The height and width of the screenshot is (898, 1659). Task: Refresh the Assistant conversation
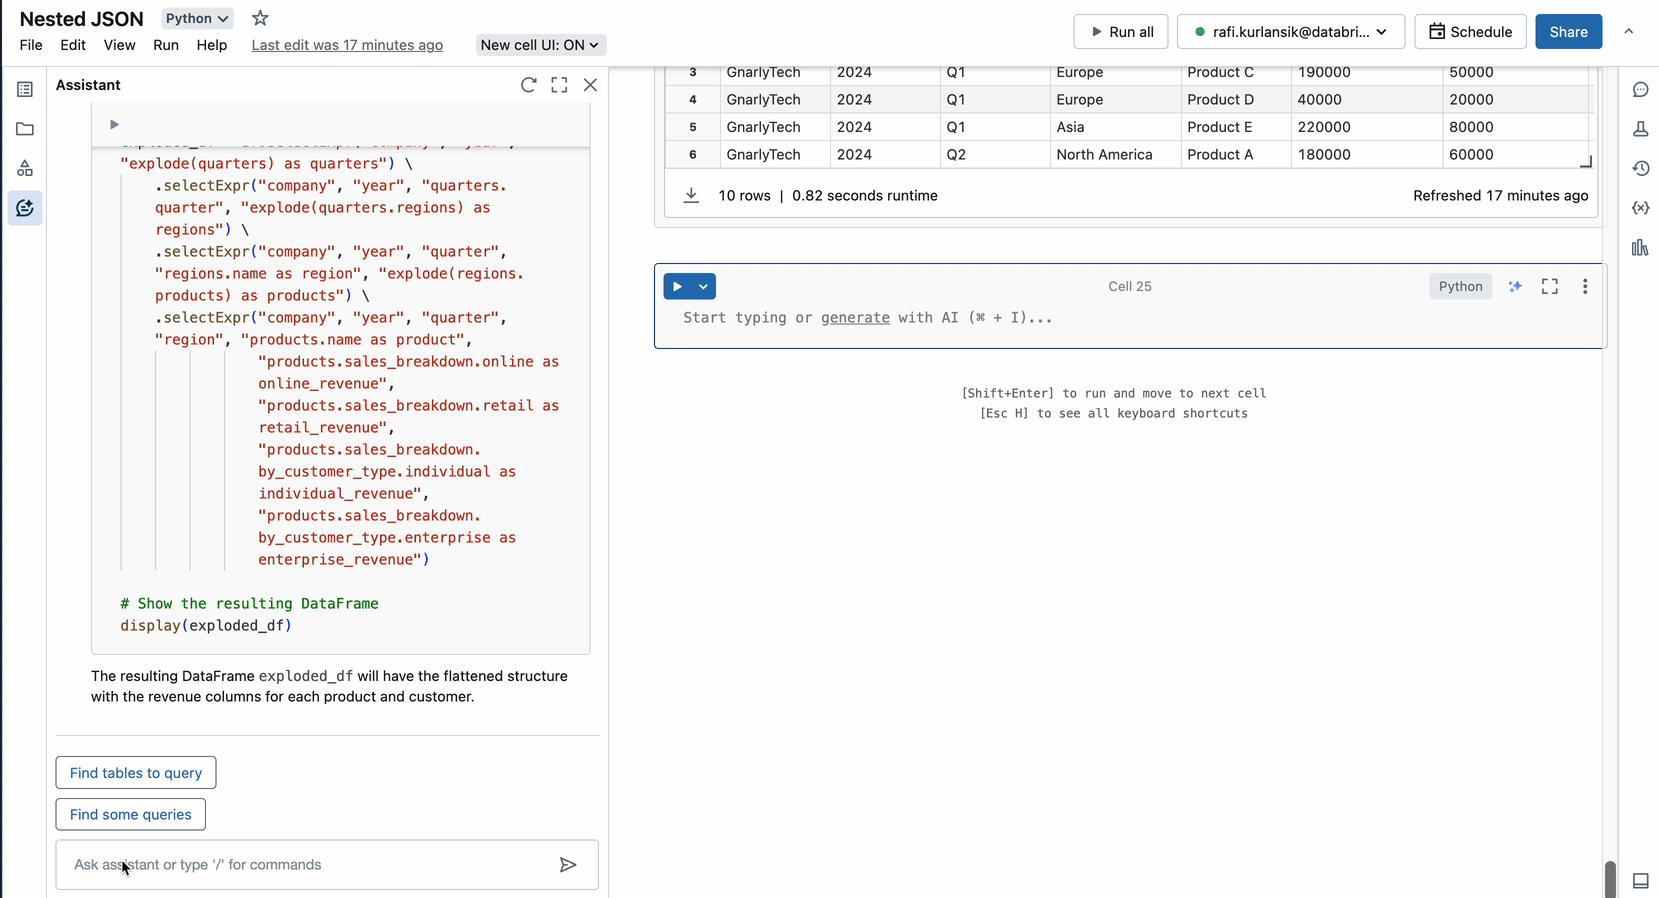pyautogui.click(x=528, y=85)
